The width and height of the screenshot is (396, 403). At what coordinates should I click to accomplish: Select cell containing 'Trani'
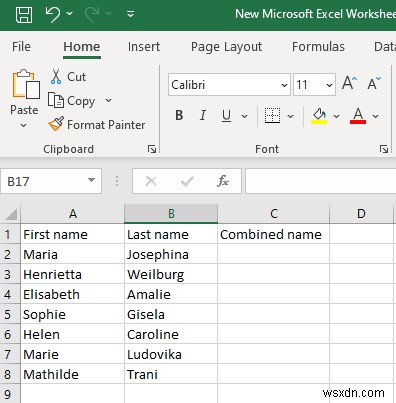(x=171, y=374)
